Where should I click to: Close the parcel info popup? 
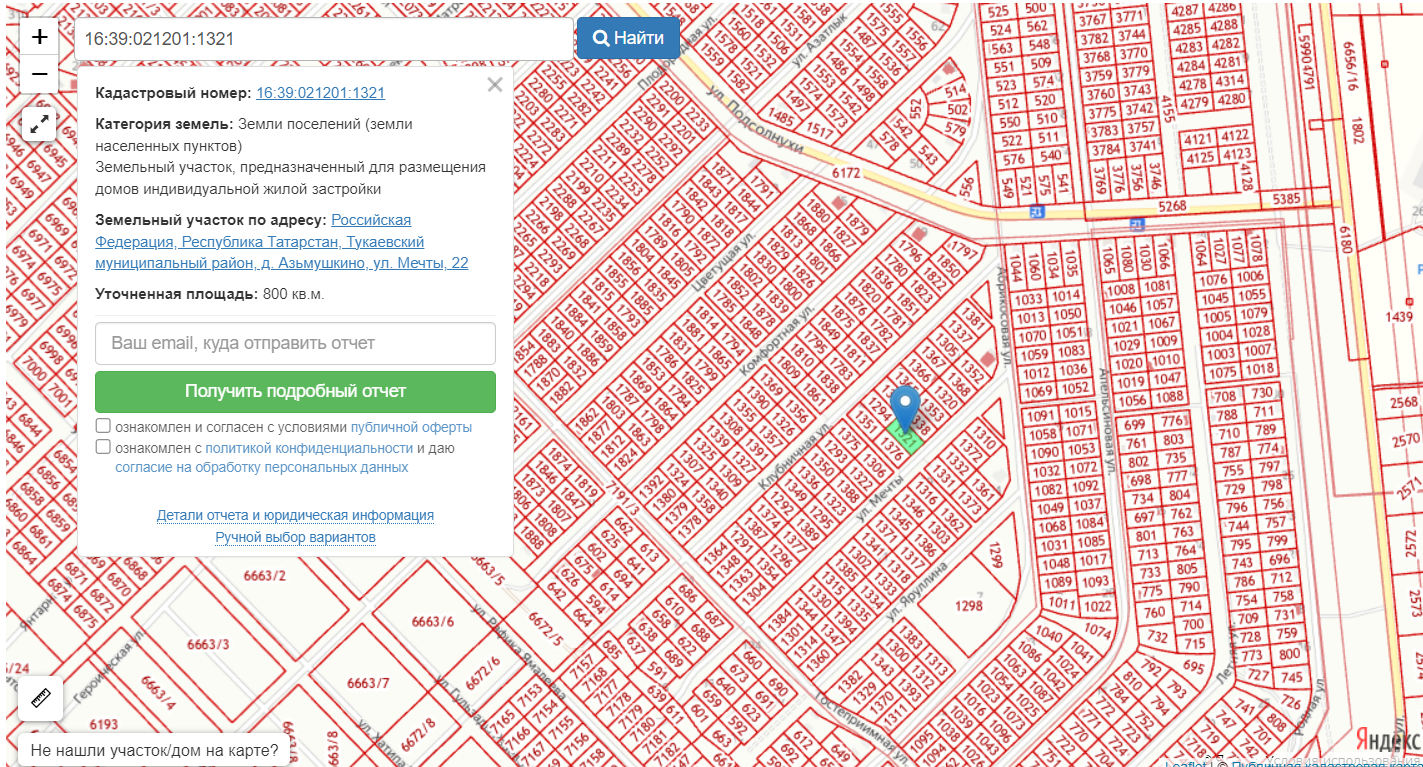(x=495, y=85)
